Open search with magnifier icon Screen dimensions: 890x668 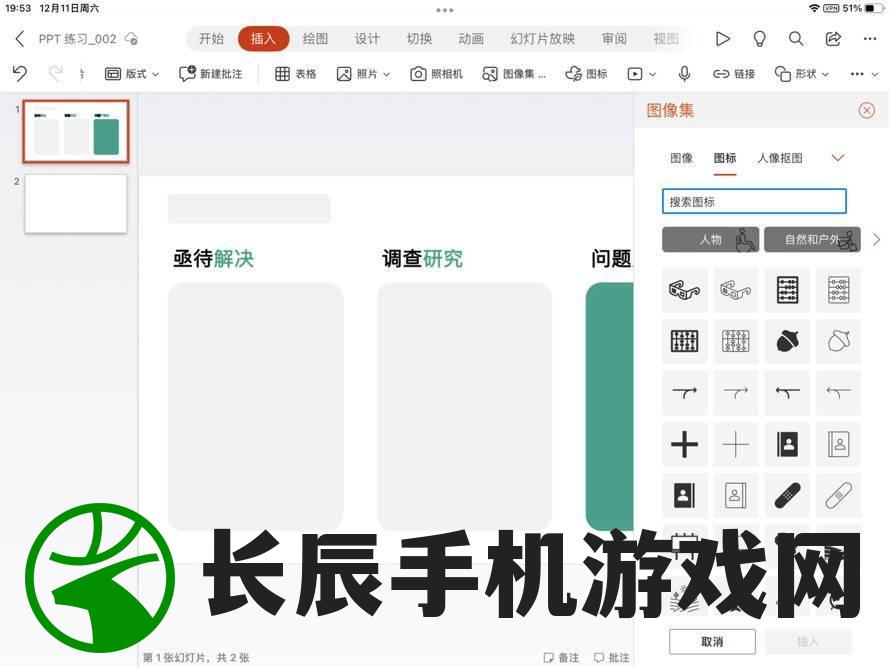(796, 39)
